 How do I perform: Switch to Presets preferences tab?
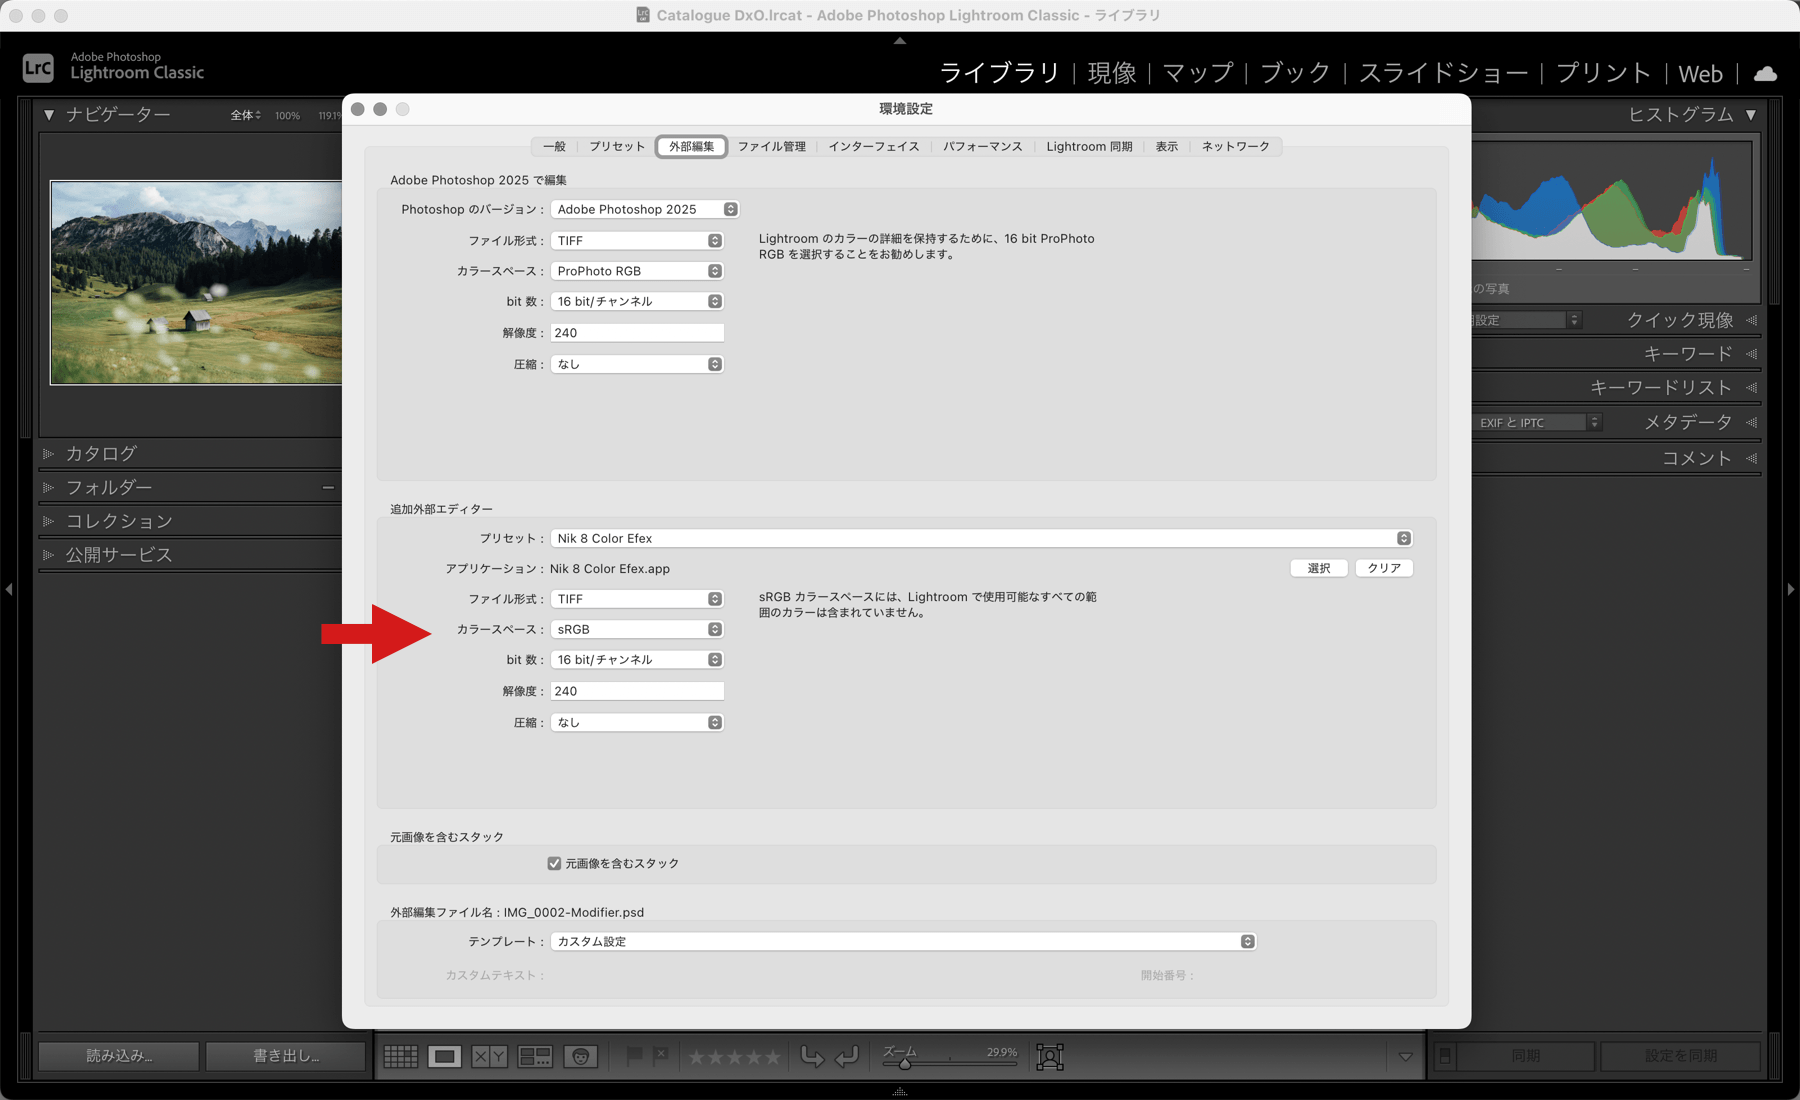pyautogui.click(x=617, y=147)
